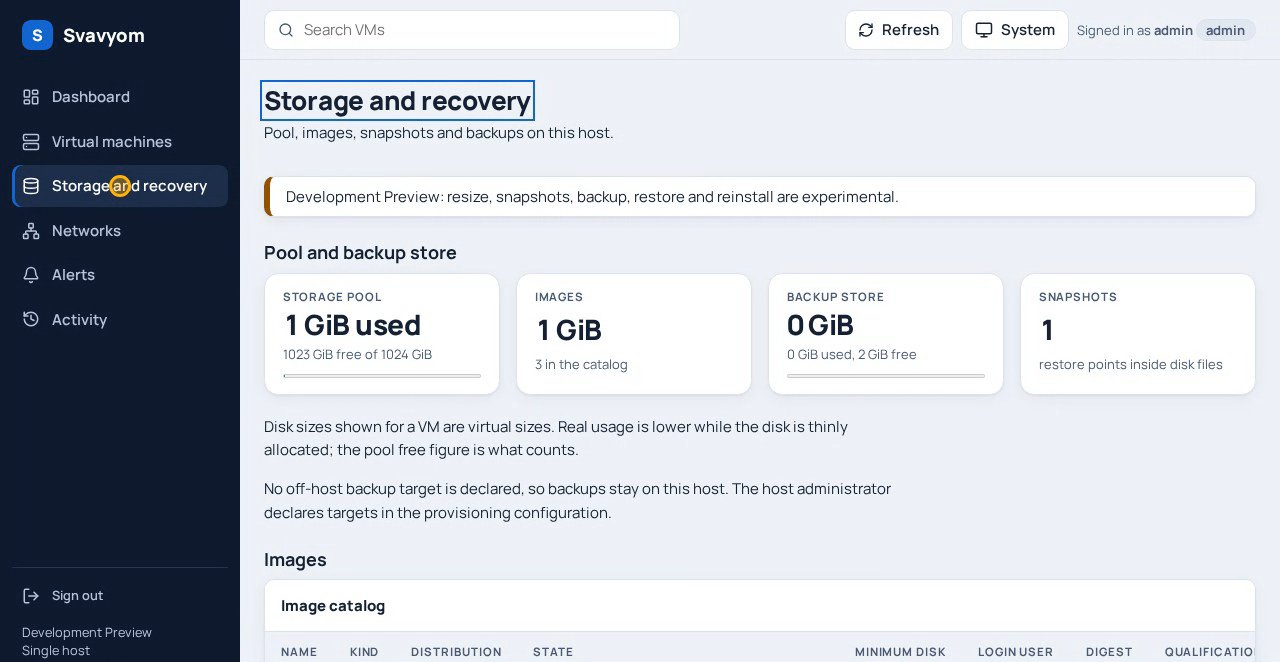This screenshot has width=1280, height=662.
Task: Click the storage pool usage bar
Action: 382,376
